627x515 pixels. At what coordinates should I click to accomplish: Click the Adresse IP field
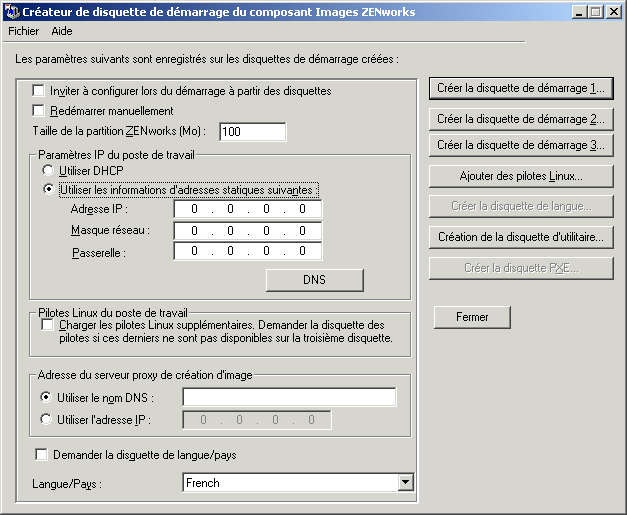[x=248, y=209]
